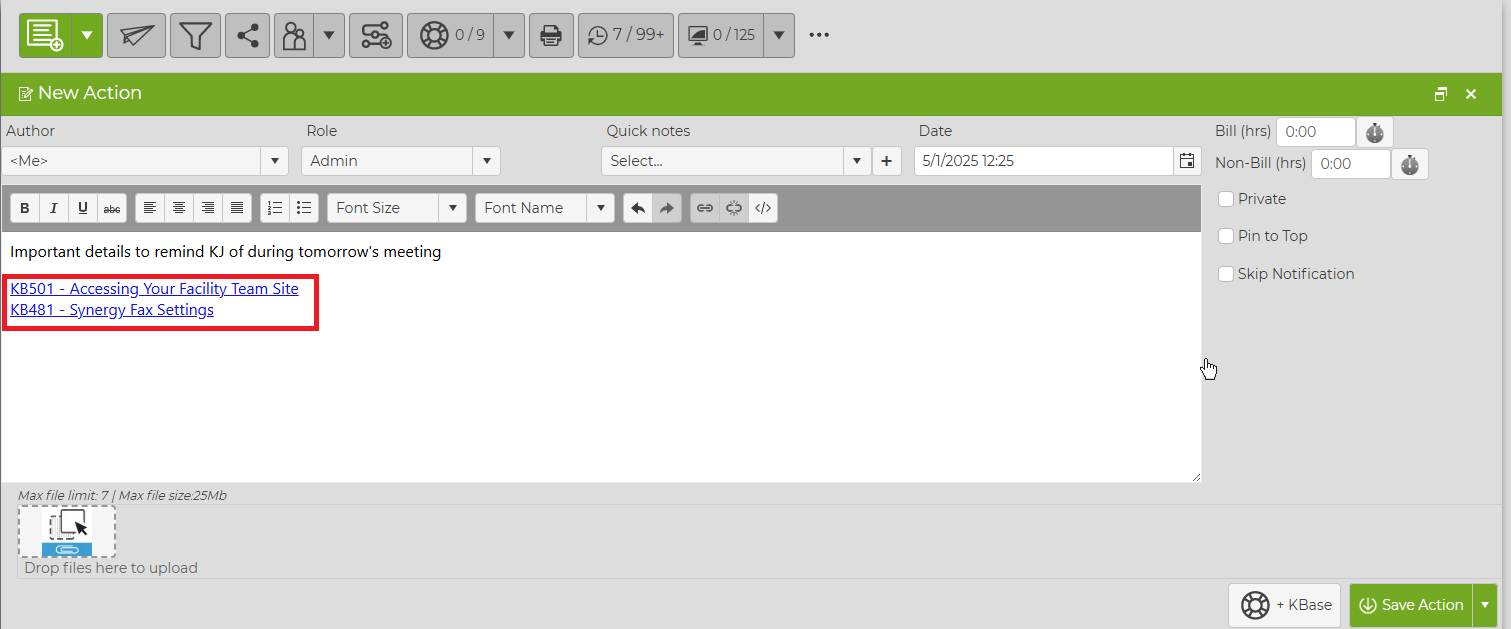1511x629 pixels.
Task: Start the Bill hours stopwatch timer
Action: (1374, 132)
